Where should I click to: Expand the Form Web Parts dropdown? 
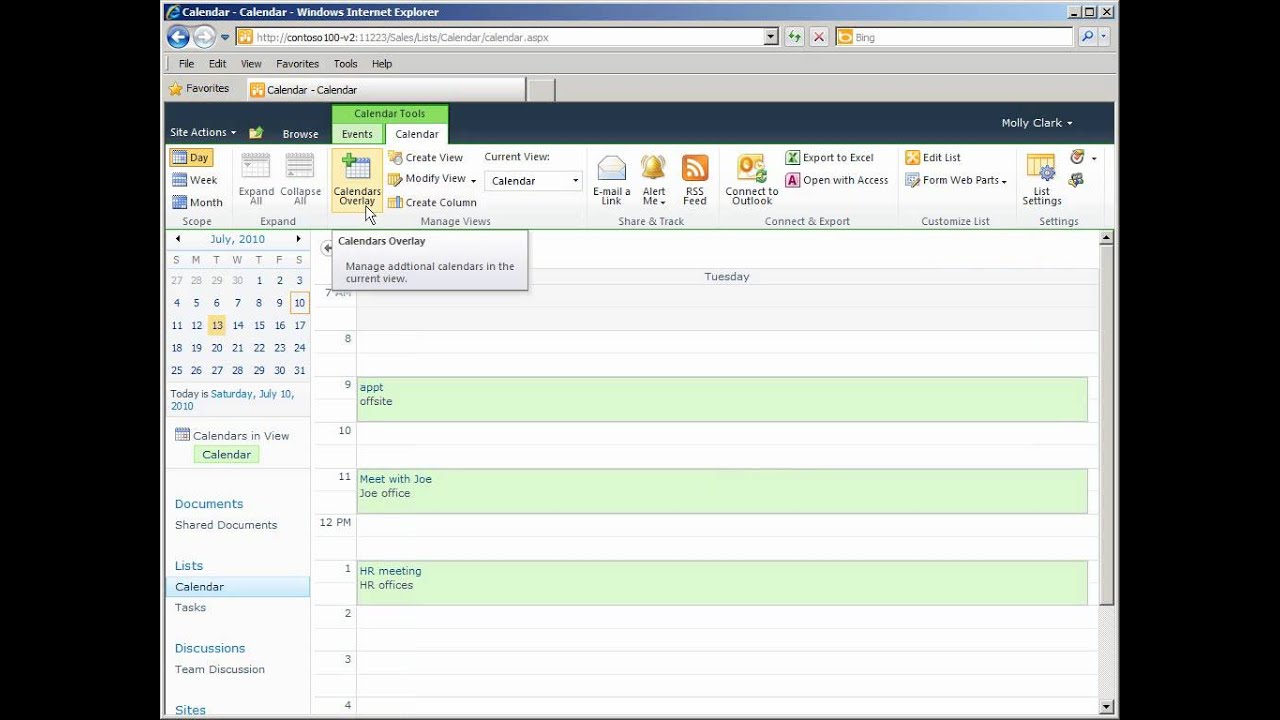pyautogui.click(x=1003, y=181)
